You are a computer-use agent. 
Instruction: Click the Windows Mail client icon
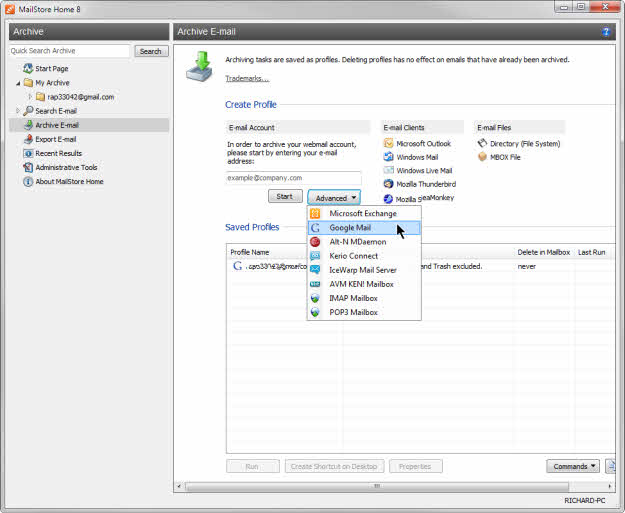point(389,157)
